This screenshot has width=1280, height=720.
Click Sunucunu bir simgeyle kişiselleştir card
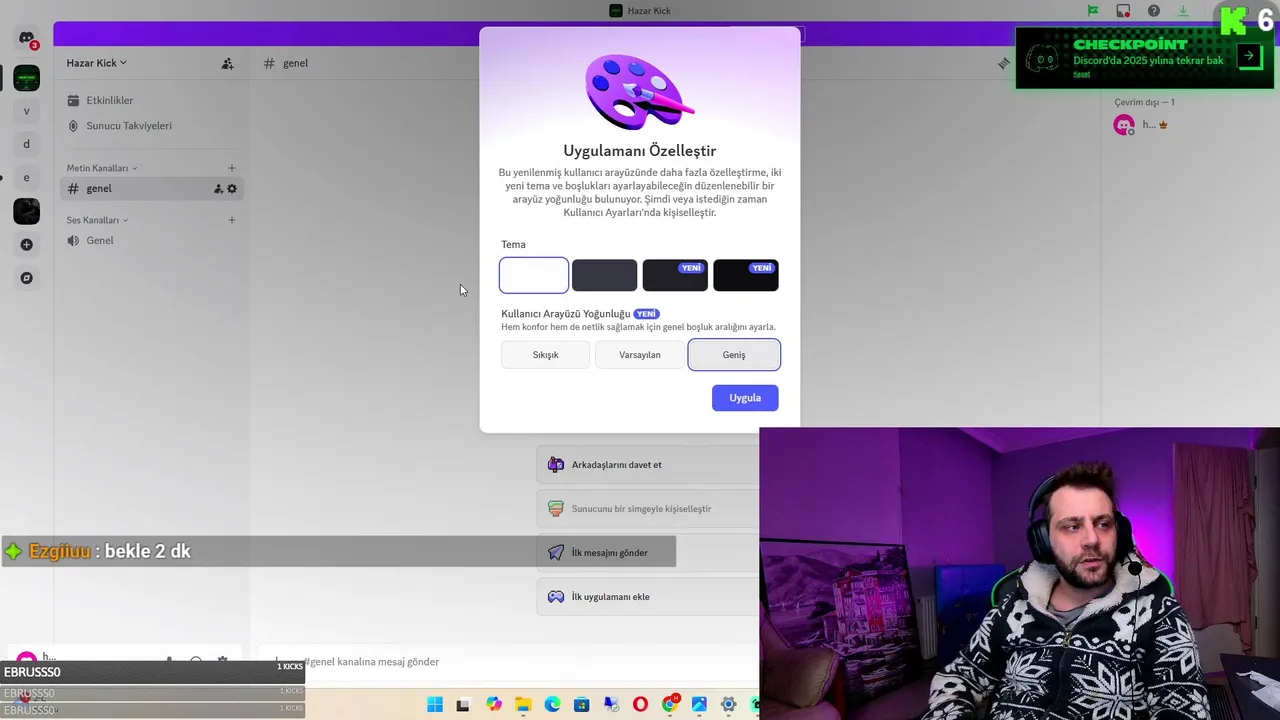pyautogui.click(x=648, y=509)
